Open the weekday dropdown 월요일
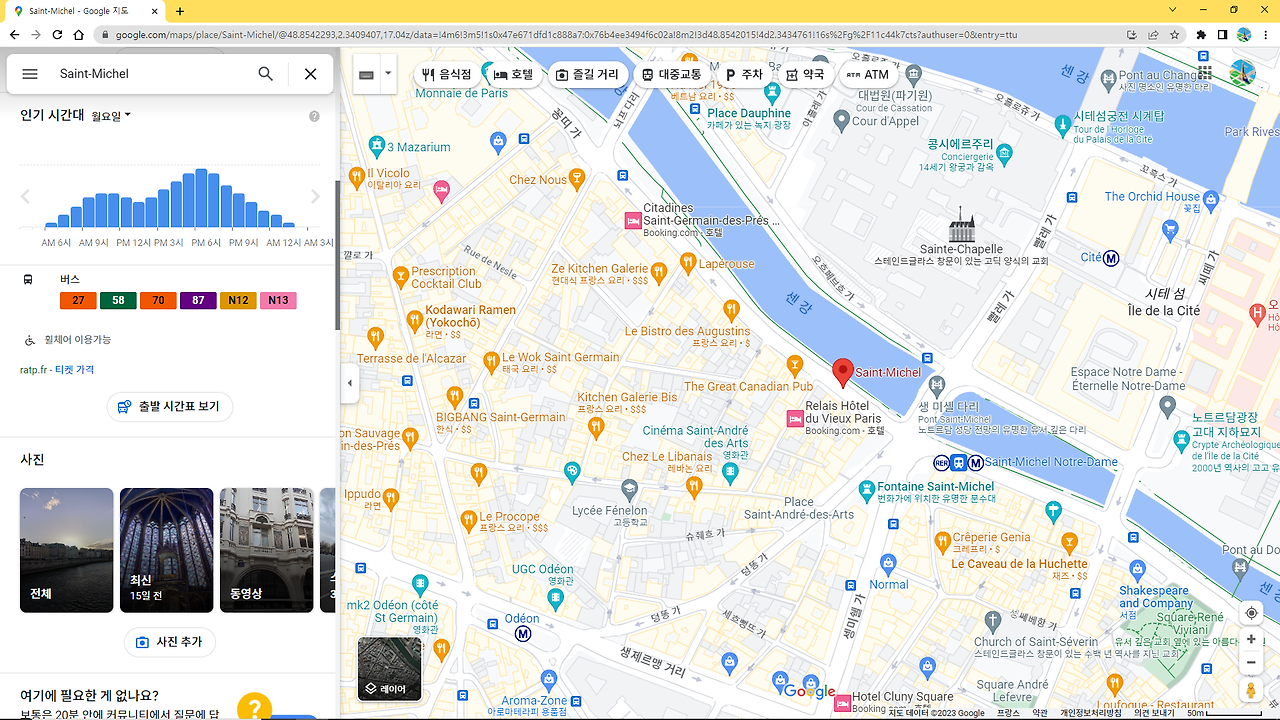 [x=111, y=116]
